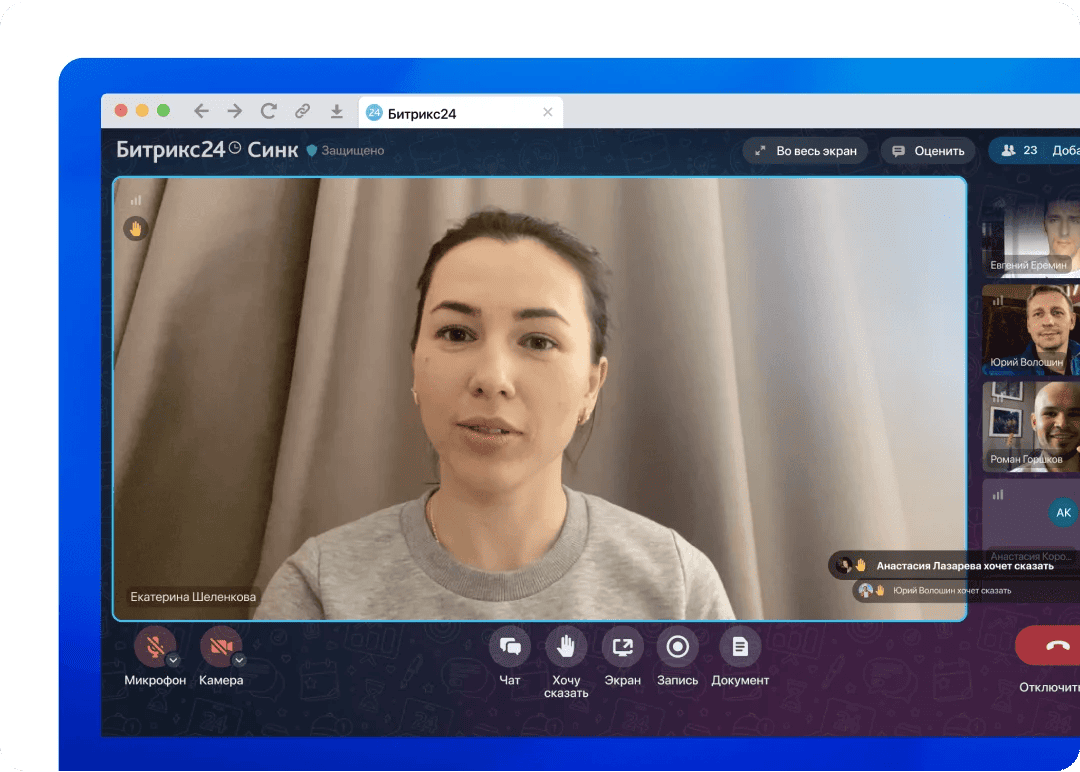The width and height of the screenshot is (1080, 772).
Task: Select Юрий Волошин video thumbnail
Action: pos(1030,330)
